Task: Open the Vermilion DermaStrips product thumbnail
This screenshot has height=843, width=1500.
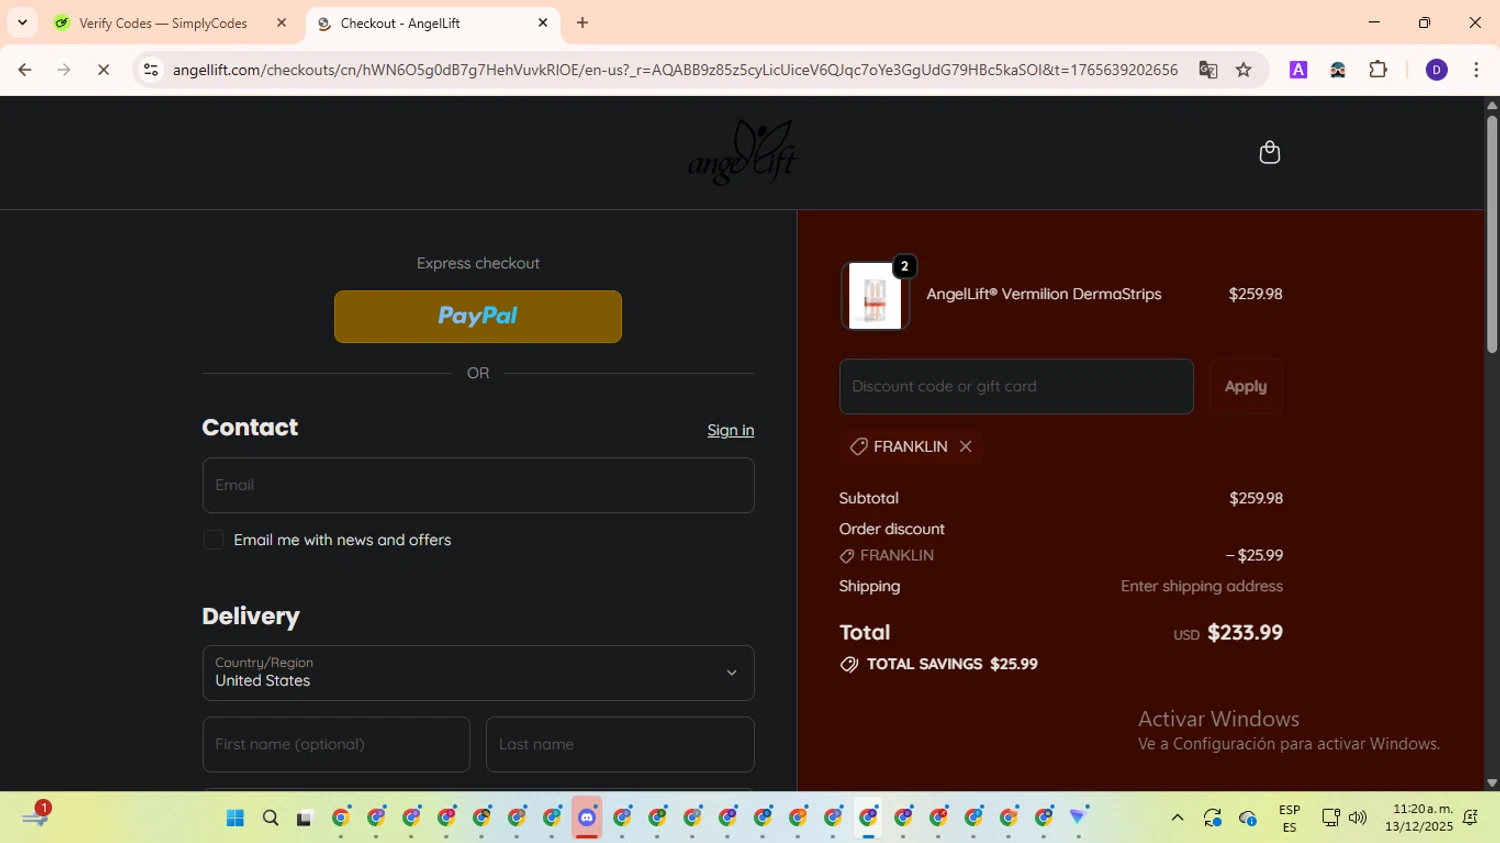Action: point(875,296)
